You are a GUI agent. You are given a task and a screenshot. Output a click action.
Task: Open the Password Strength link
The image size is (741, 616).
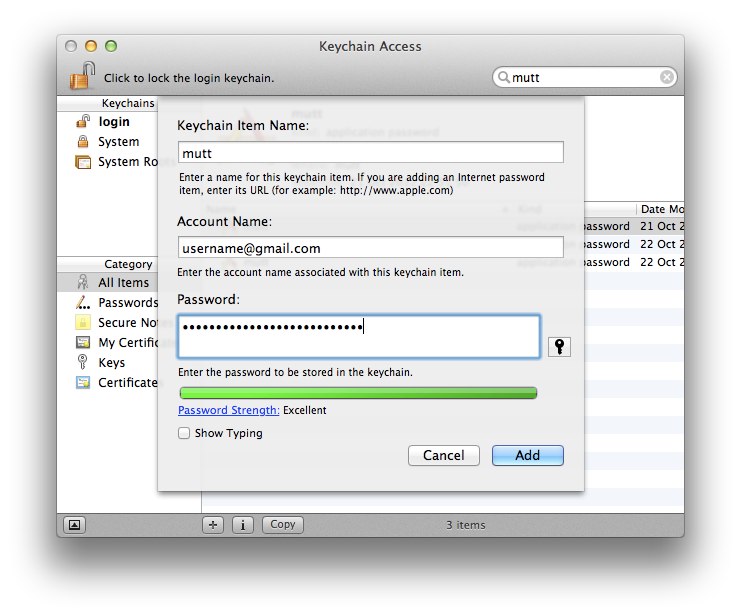coord(228,410)
